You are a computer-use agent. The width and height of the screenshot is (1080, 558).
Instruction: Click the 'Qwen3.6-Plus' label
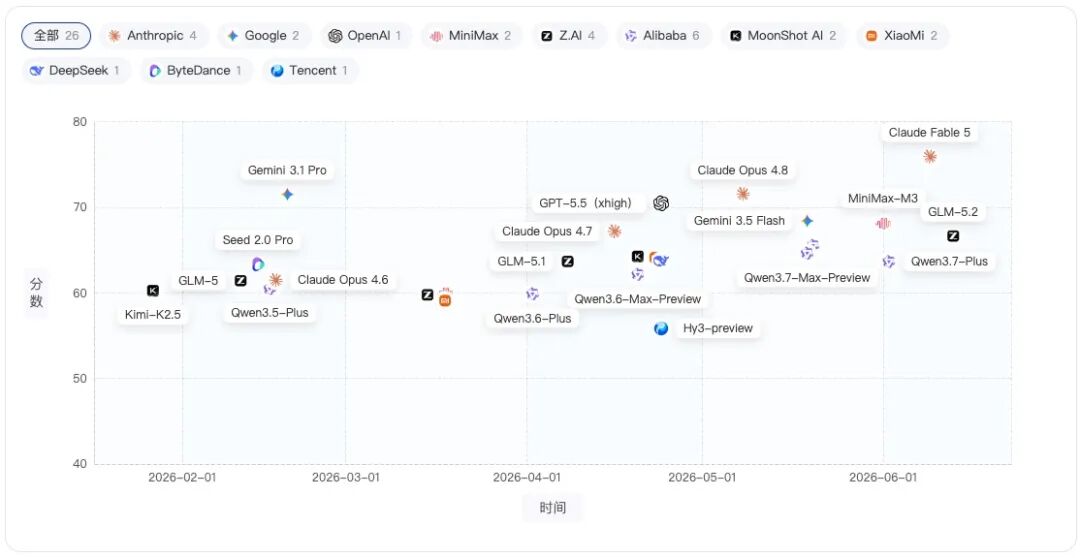pyautogui.click(x=532, y=318)
